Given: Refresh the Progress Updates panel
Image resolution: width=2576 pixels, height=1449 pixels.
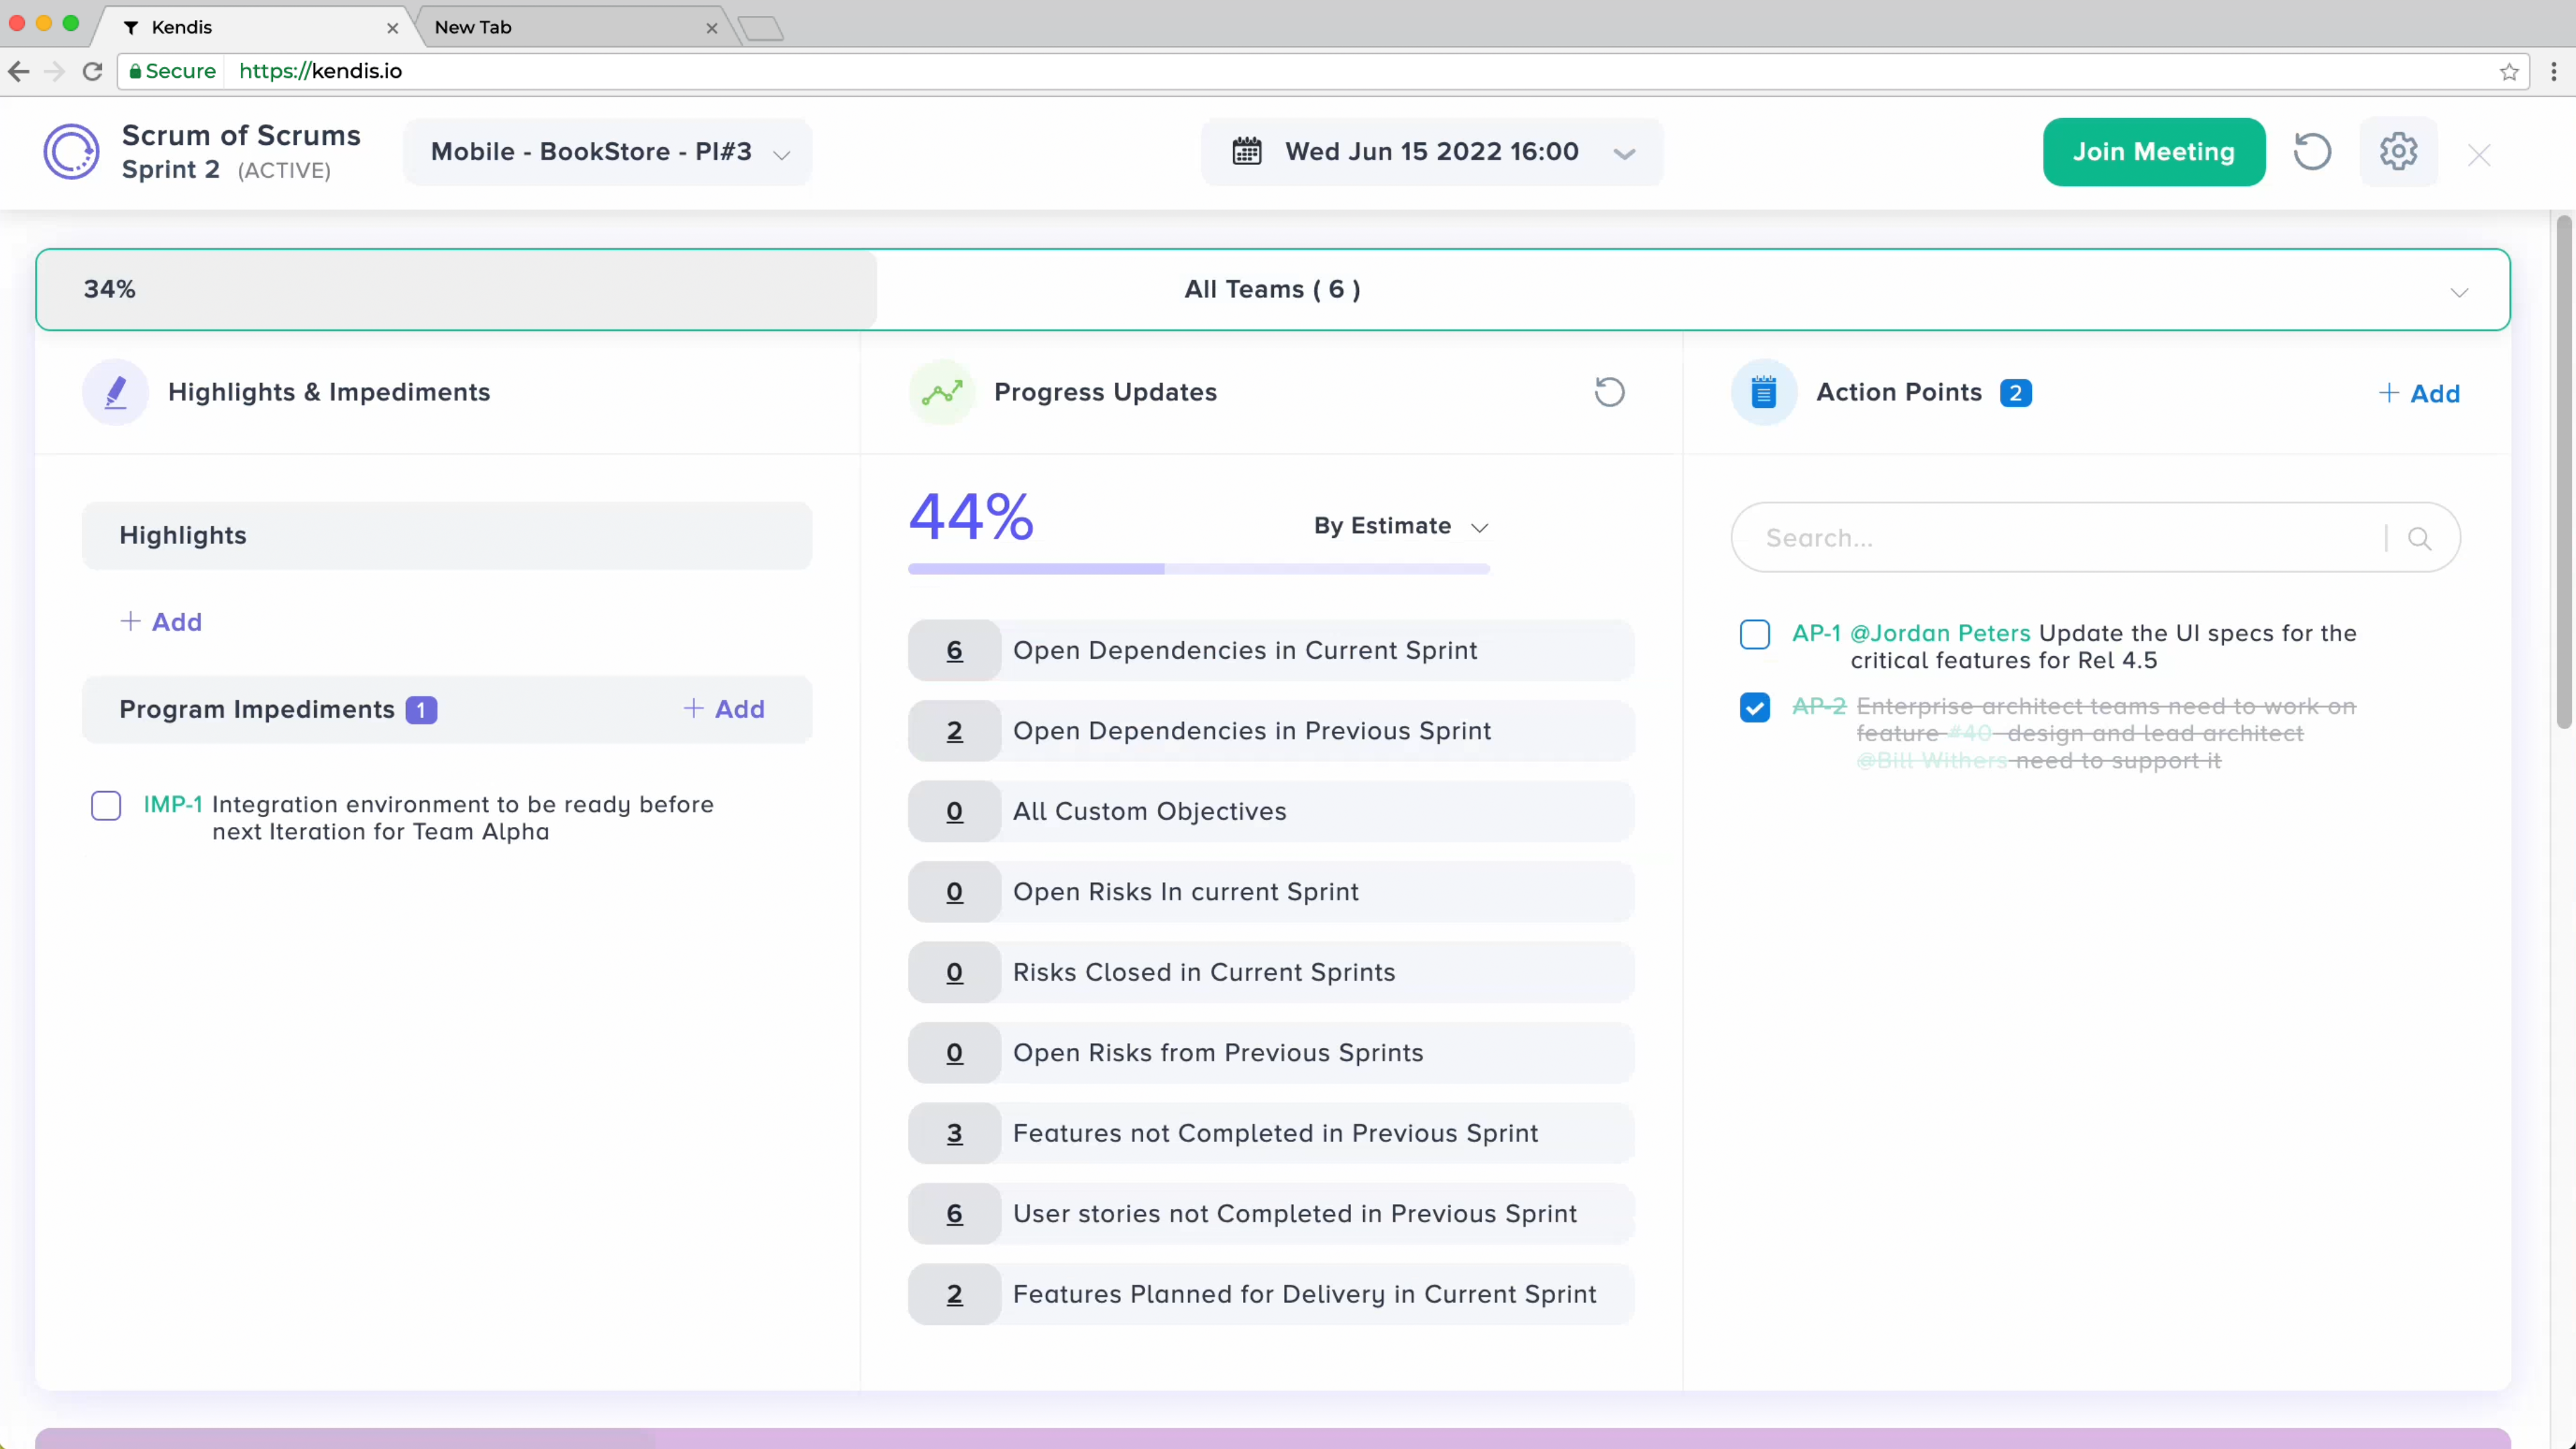Looking at the screenshot, I should point(1609,392).
